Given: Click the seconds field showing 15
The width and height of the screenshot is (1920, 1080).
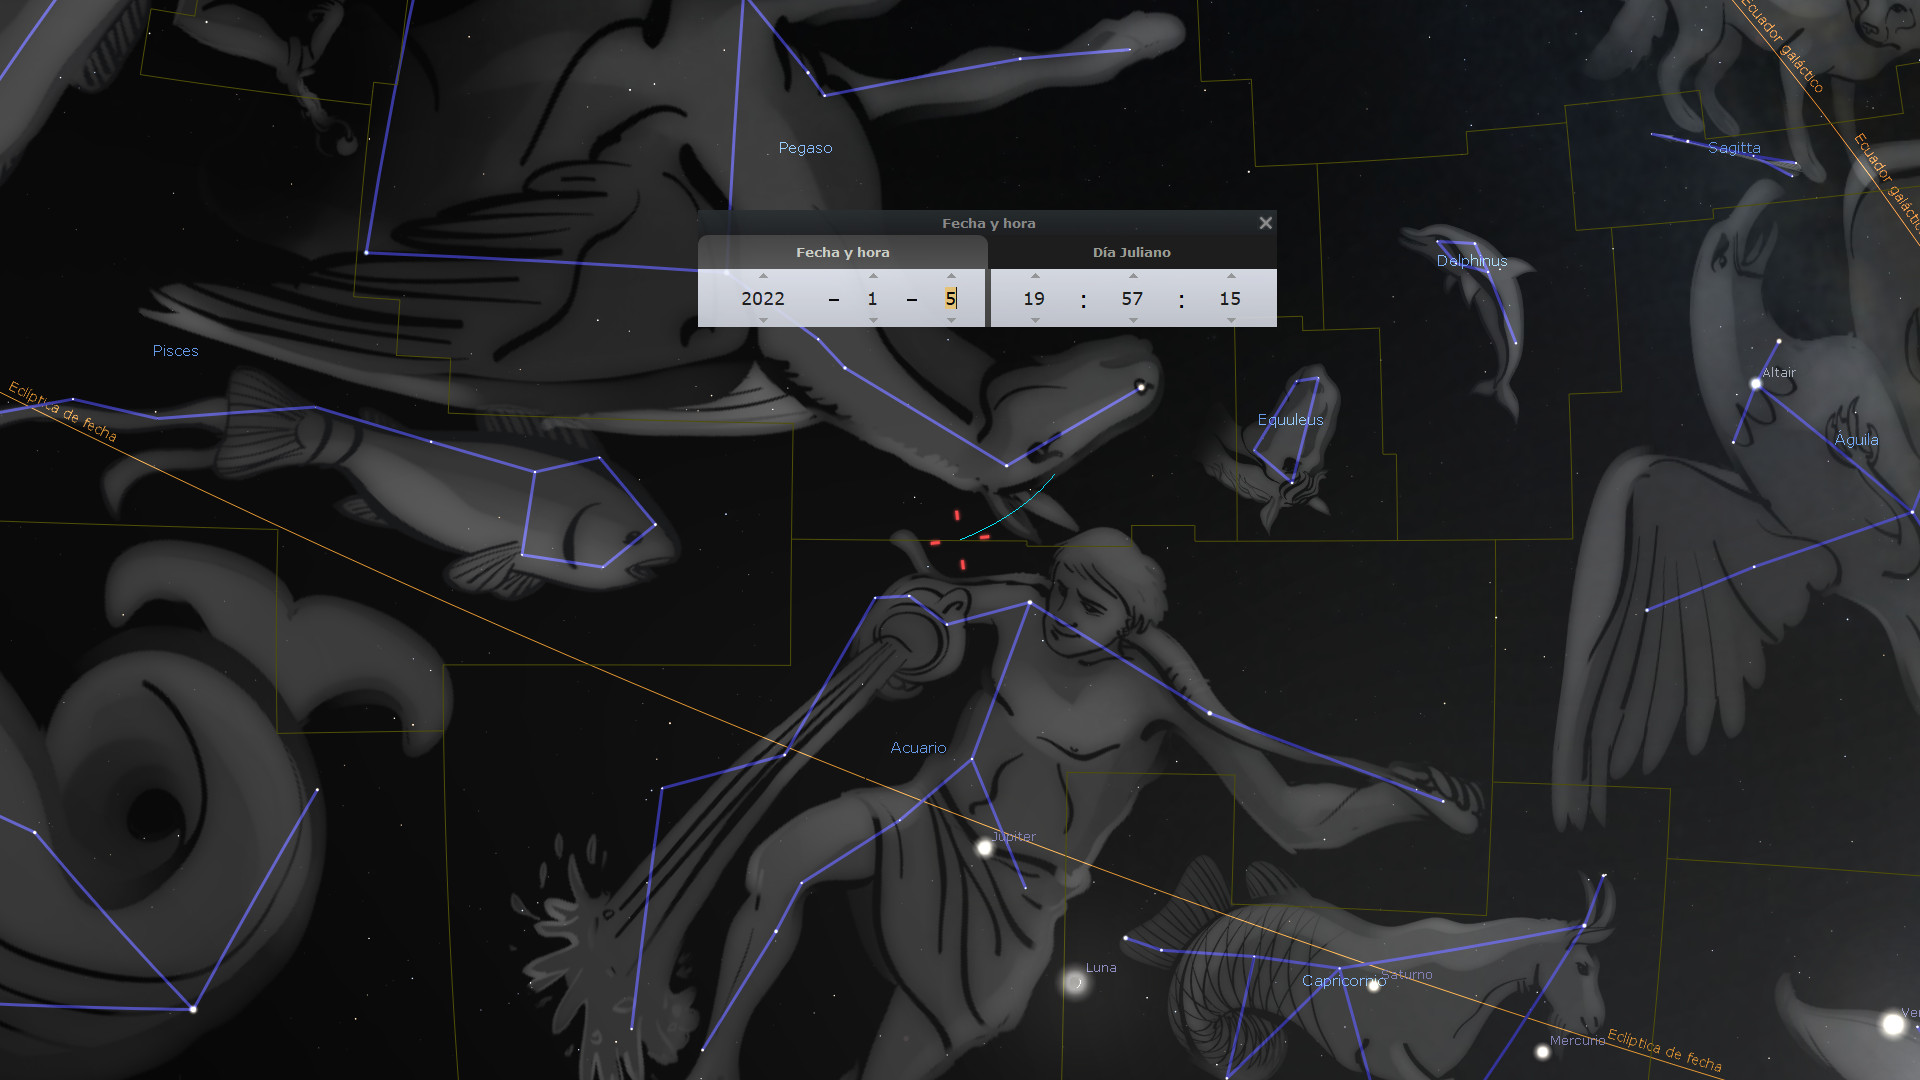Looking at the screenshot, I should coord(1230,298).
